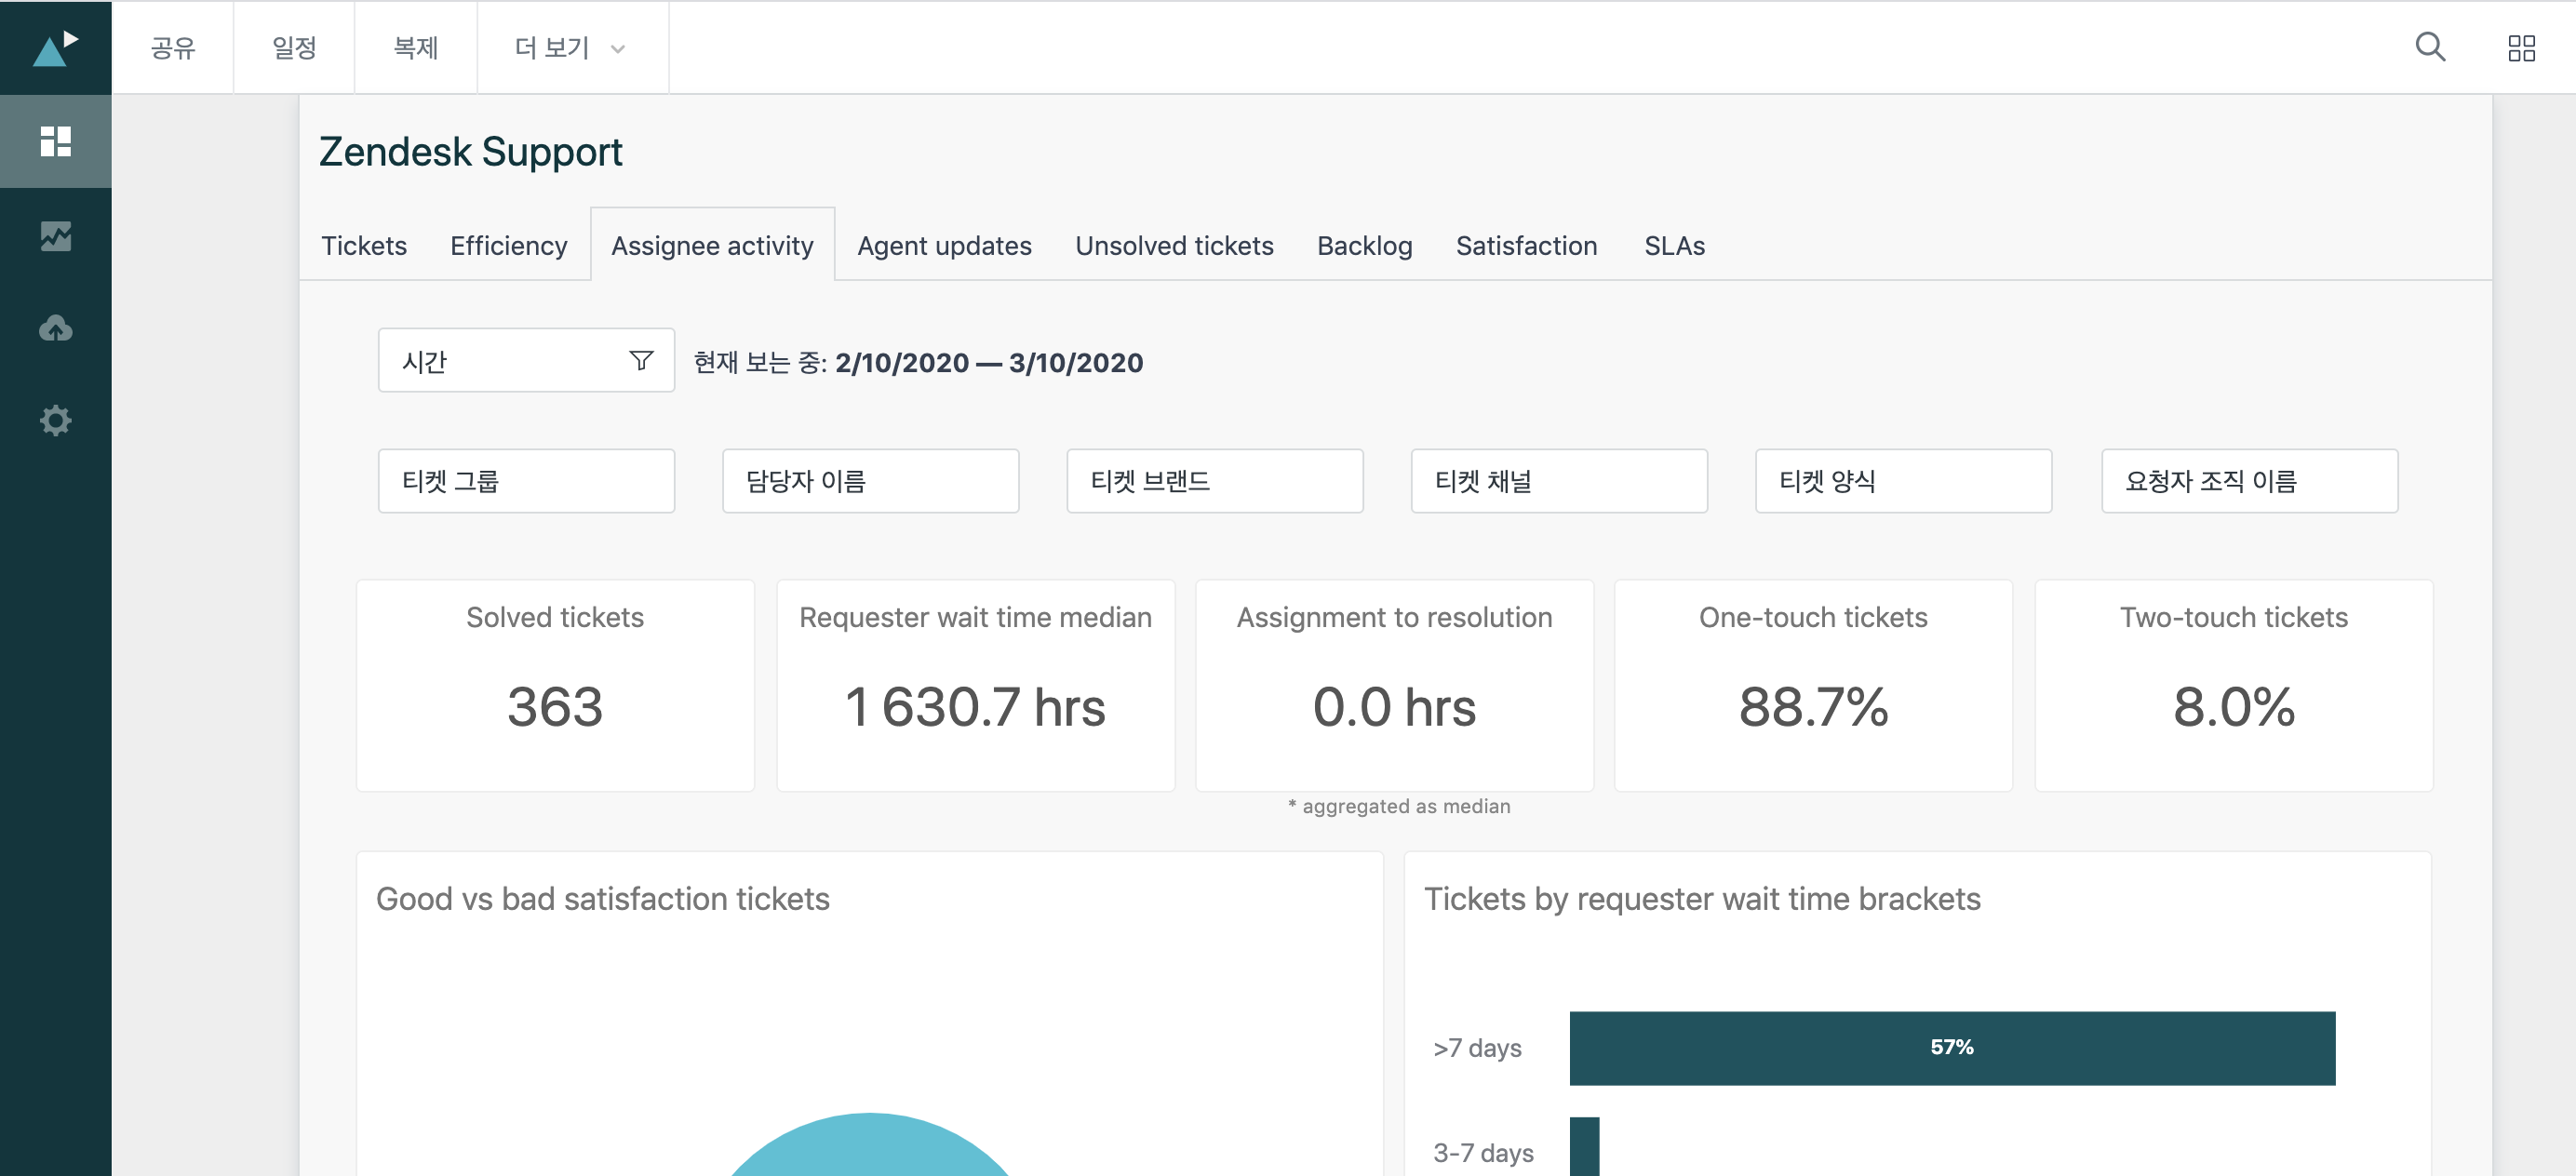
Task: Open the 요청자 조직 이름 filter
Action: 2249,481
